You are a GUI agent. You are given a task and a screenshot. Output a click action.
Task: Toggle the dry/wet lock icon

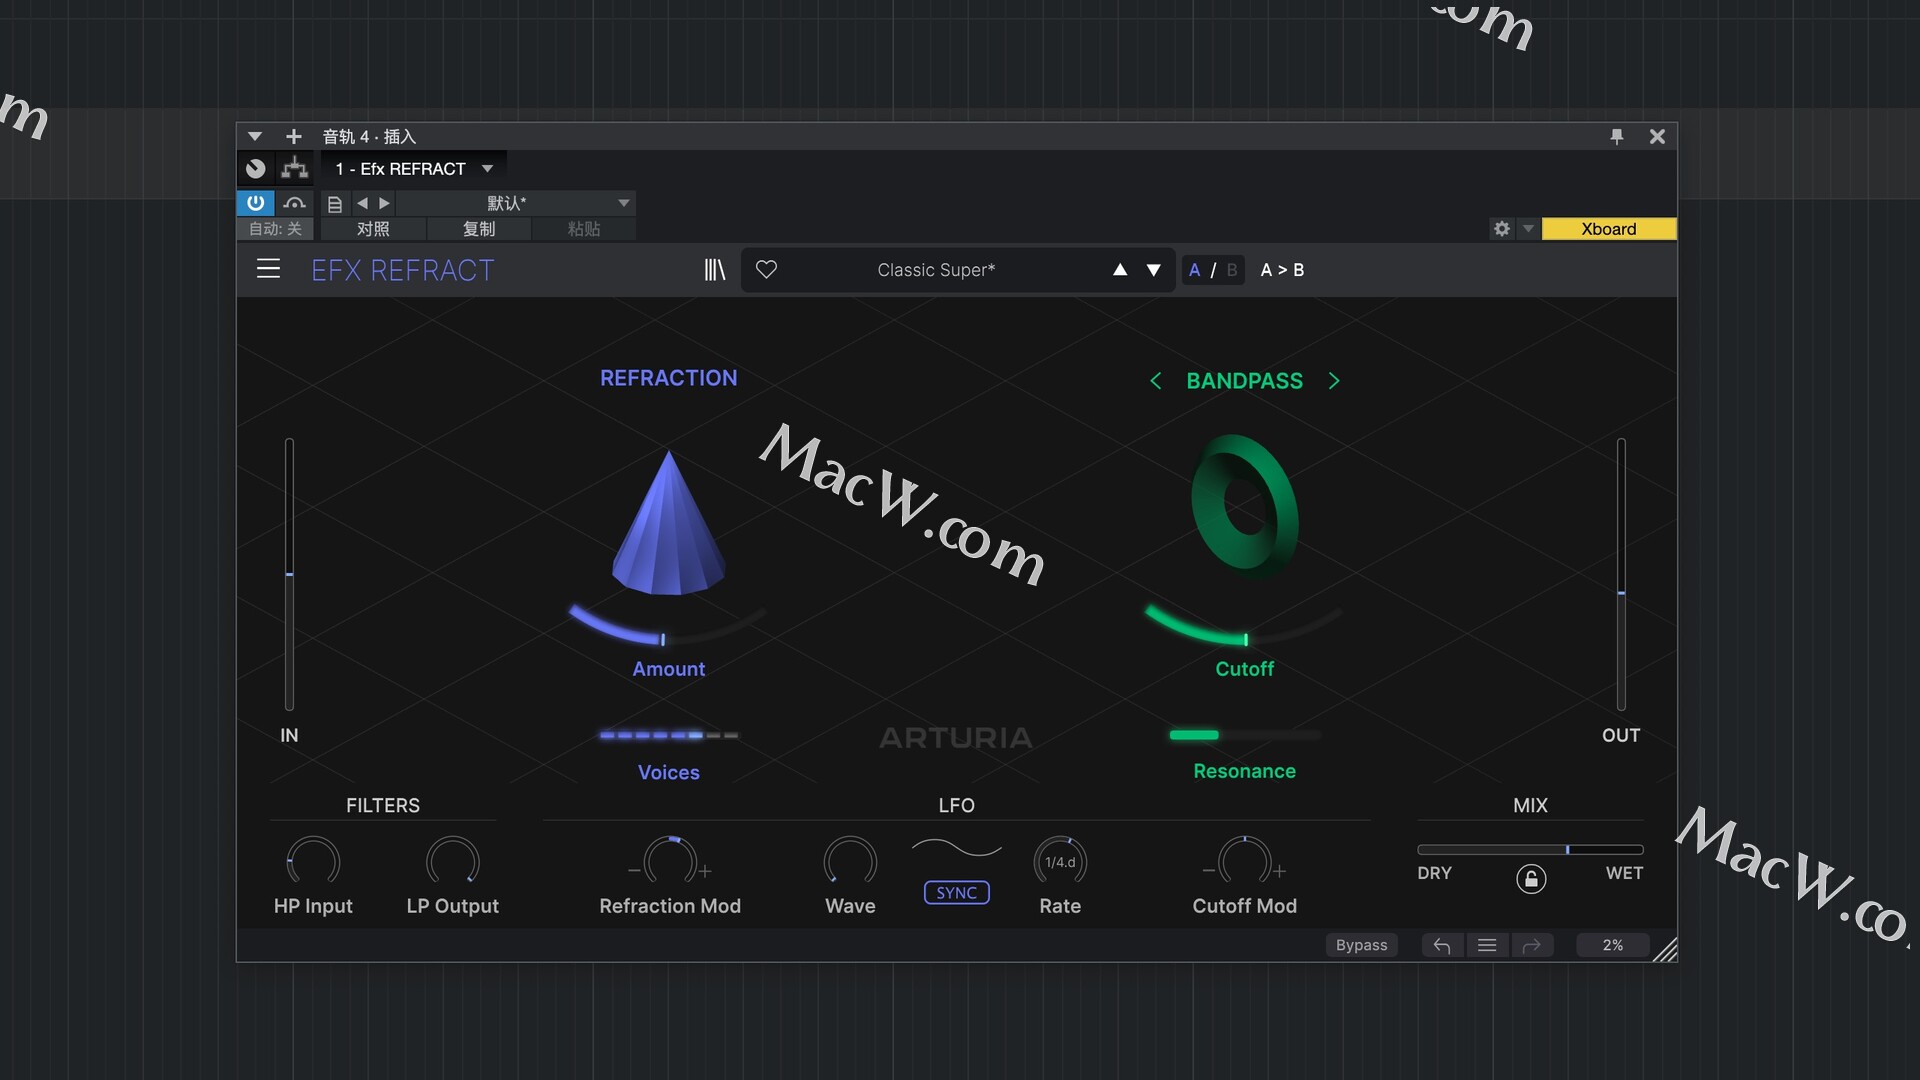pos(1531,879)
